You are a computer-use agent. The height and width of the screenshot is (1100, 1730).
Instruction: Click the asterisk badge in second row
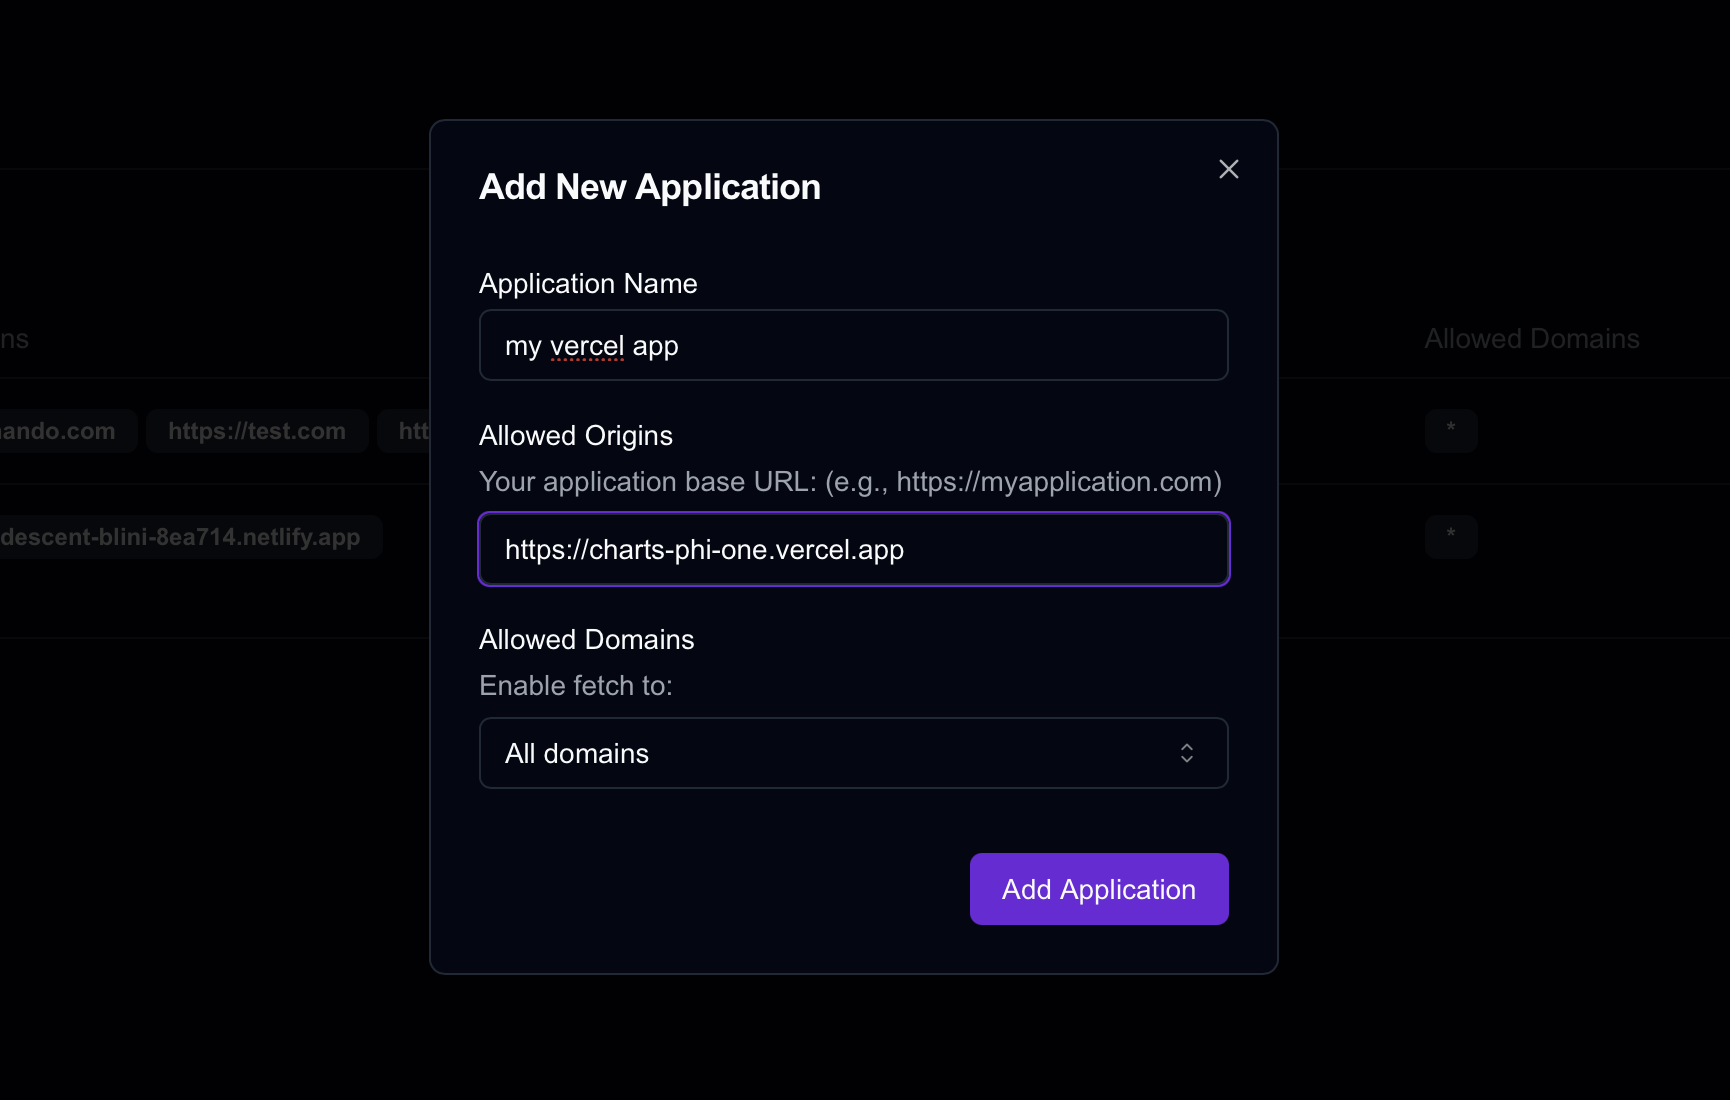coord(1451,537)
